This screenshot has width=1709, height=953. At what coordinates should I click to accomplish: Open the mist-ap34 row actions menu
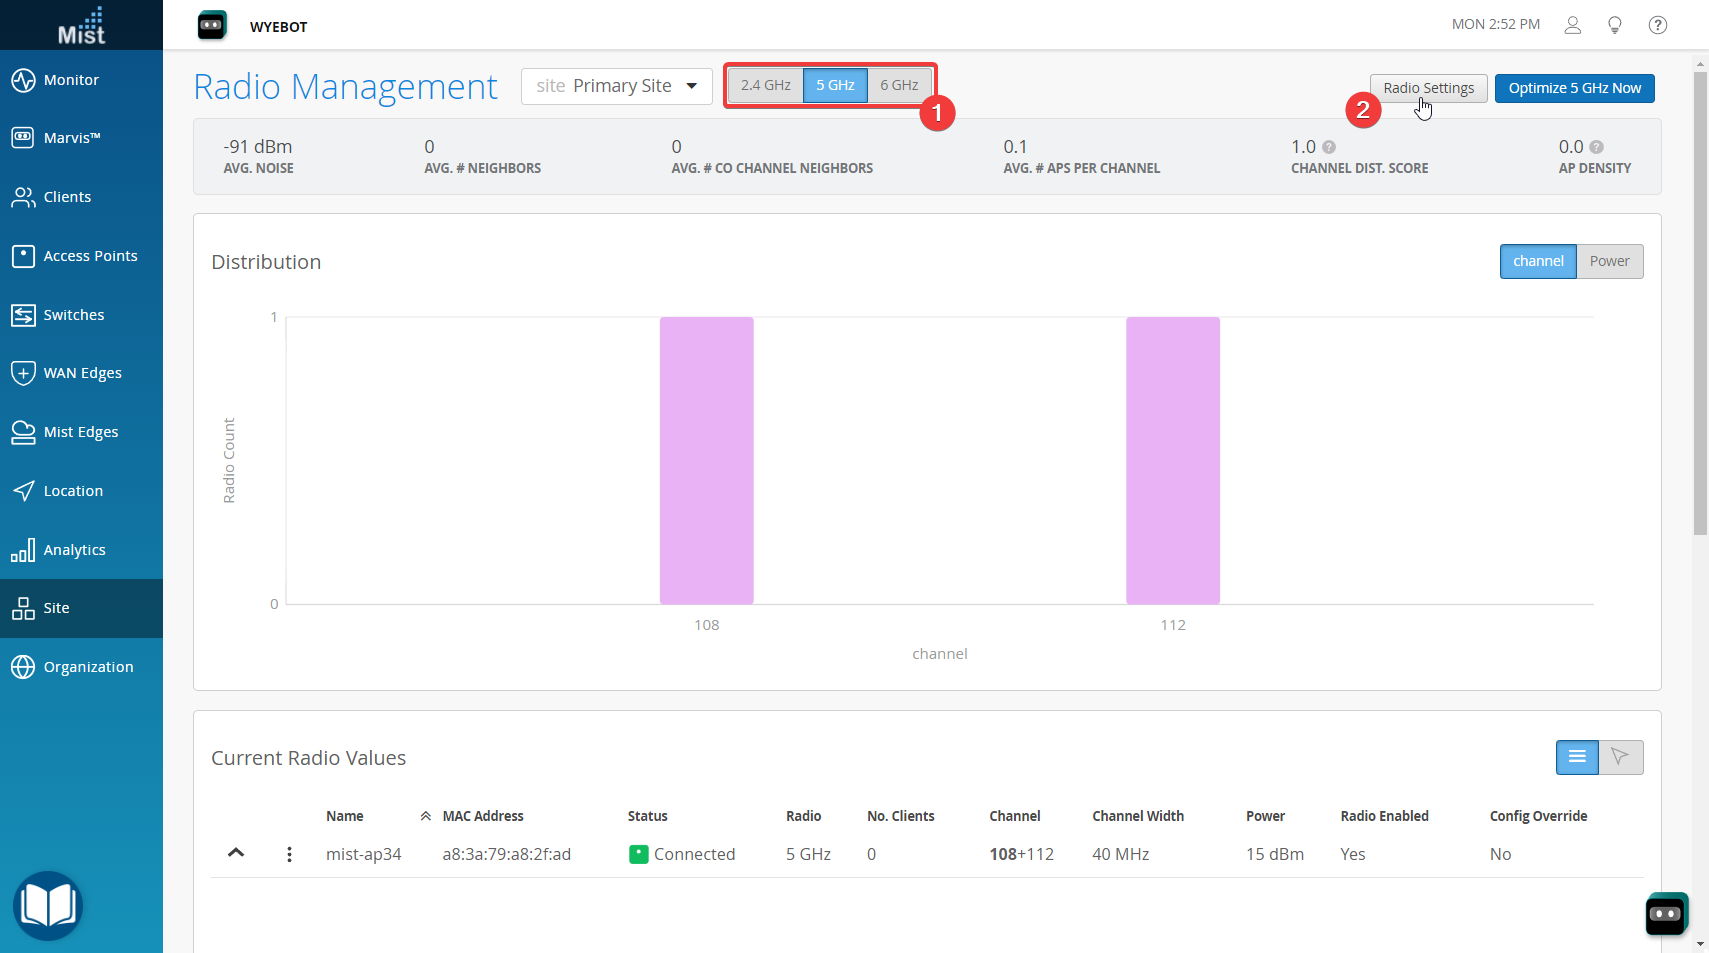[289, 854]
